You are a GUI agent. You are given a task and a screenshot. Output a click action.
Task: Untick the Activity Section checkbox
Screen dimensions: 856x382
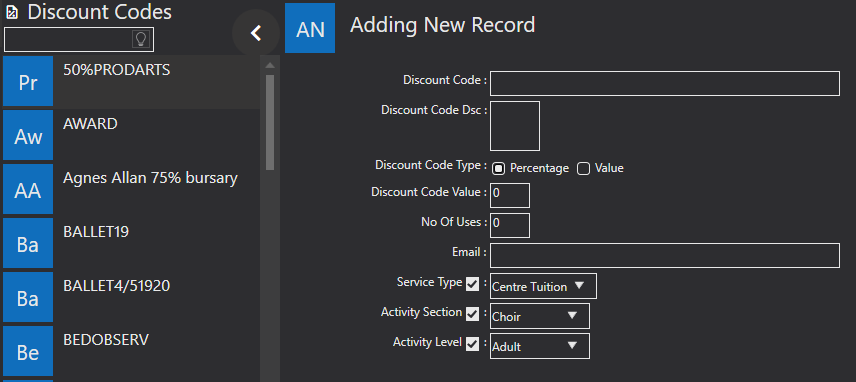472,314
